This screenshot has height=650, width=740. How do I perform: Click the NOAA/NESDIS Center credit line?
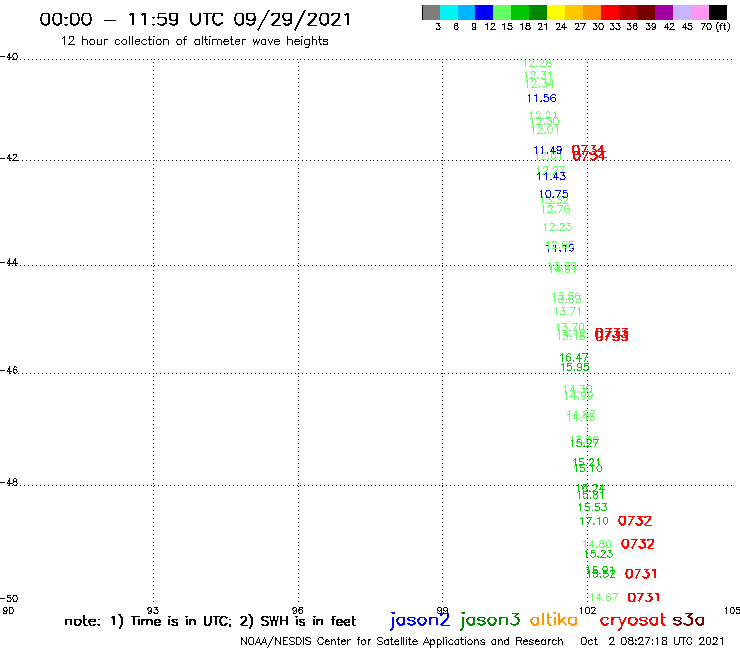[x=402, y=642]
